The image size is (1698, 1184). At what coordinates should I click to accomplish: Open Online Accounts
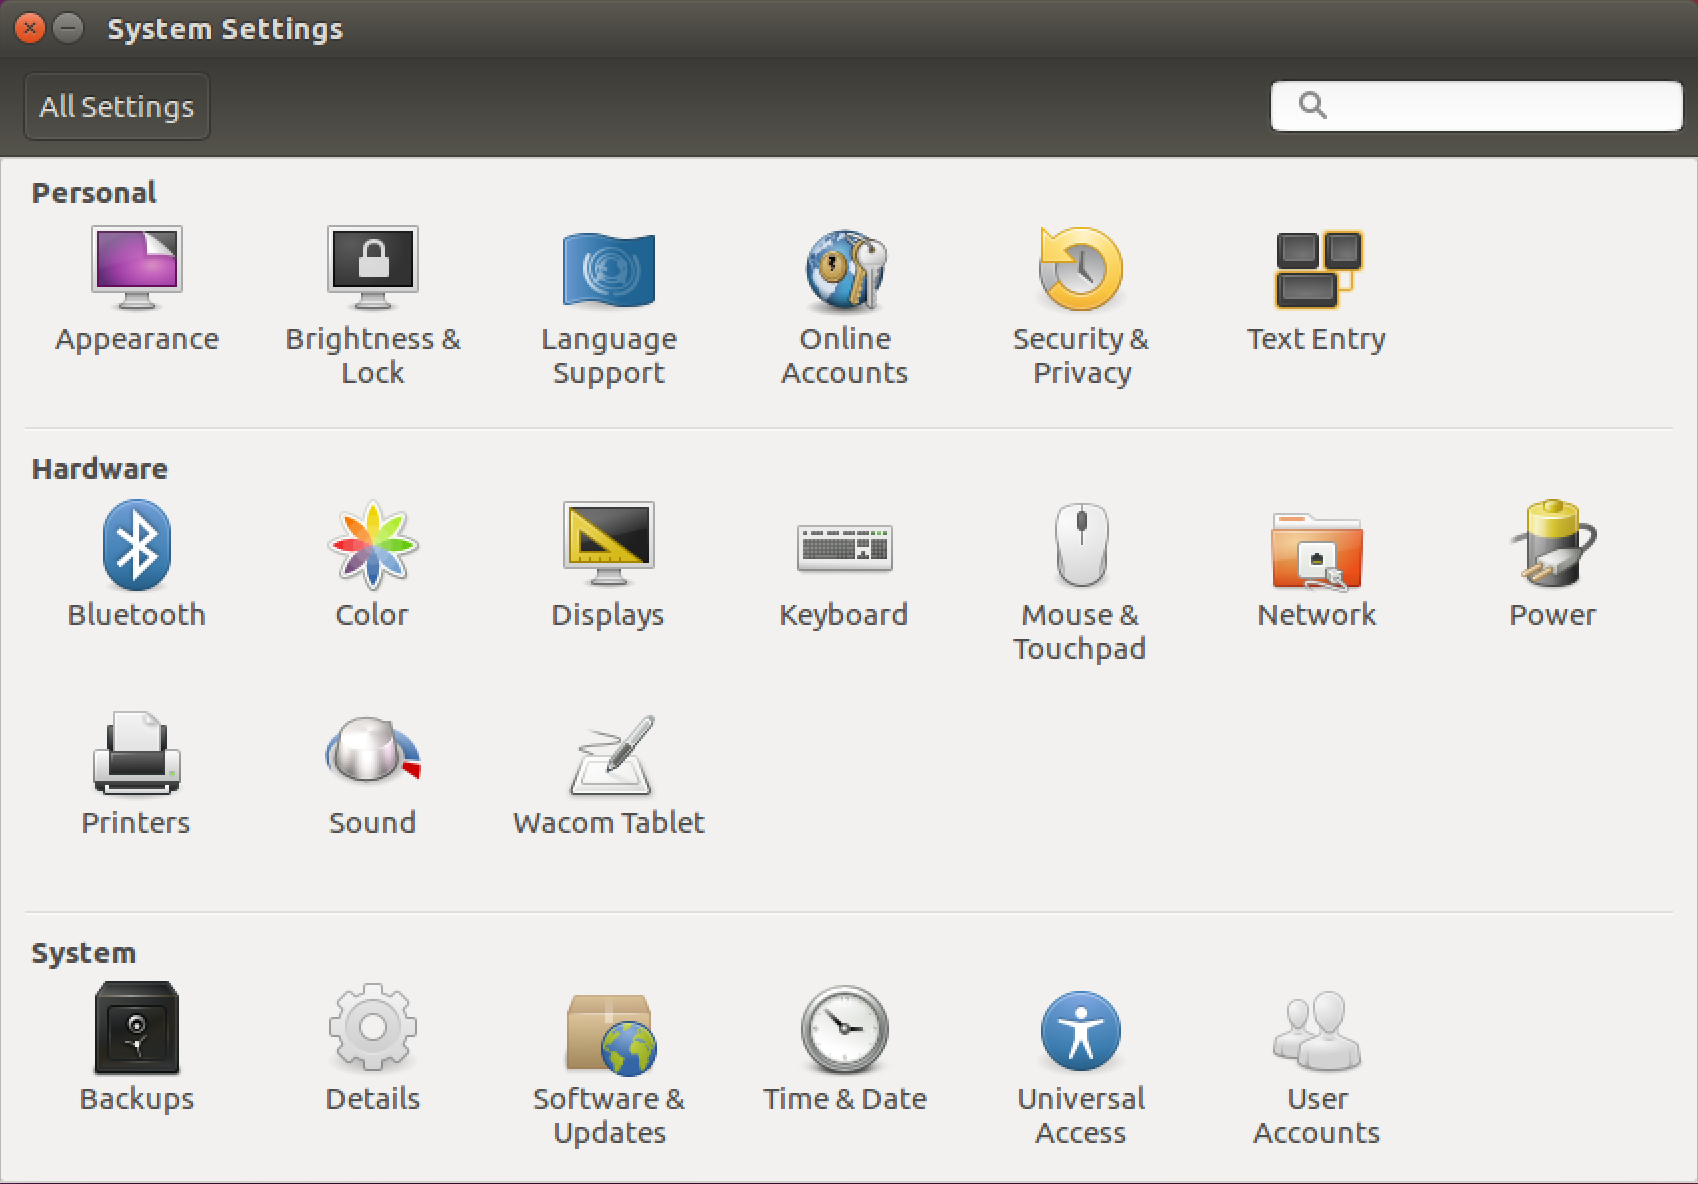[x=845, y=290]
